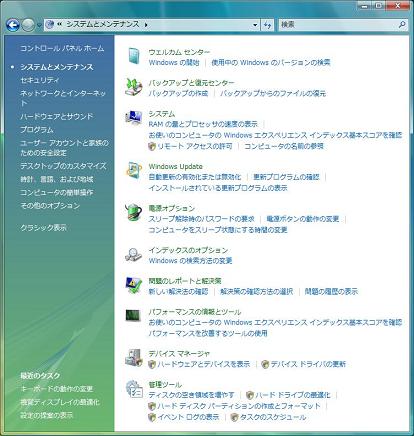The width and height of the screenshot is (414, 436).
Task: Click the Windows Update heading link
Action: 175,166
